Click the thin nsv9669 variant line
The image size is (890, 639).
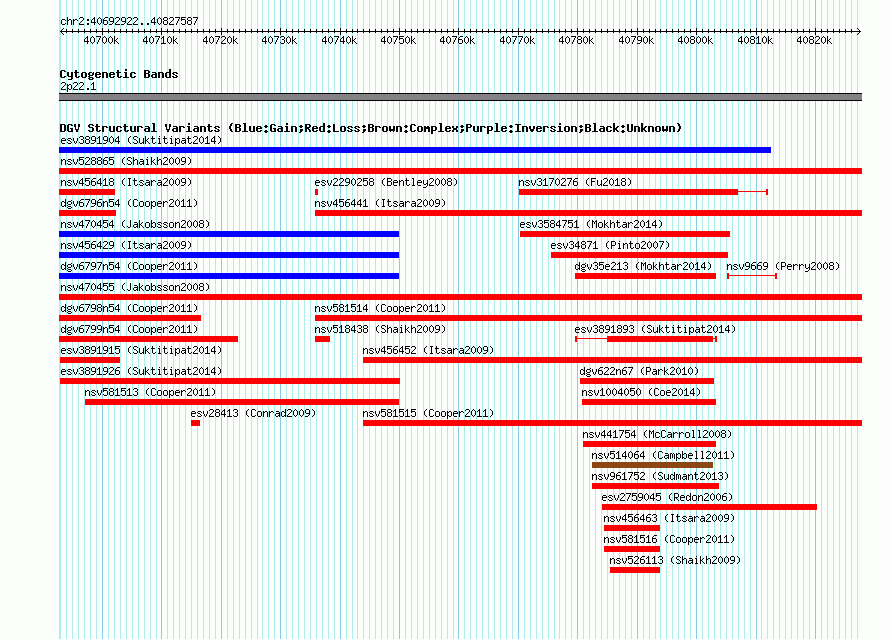coord(752,276)
